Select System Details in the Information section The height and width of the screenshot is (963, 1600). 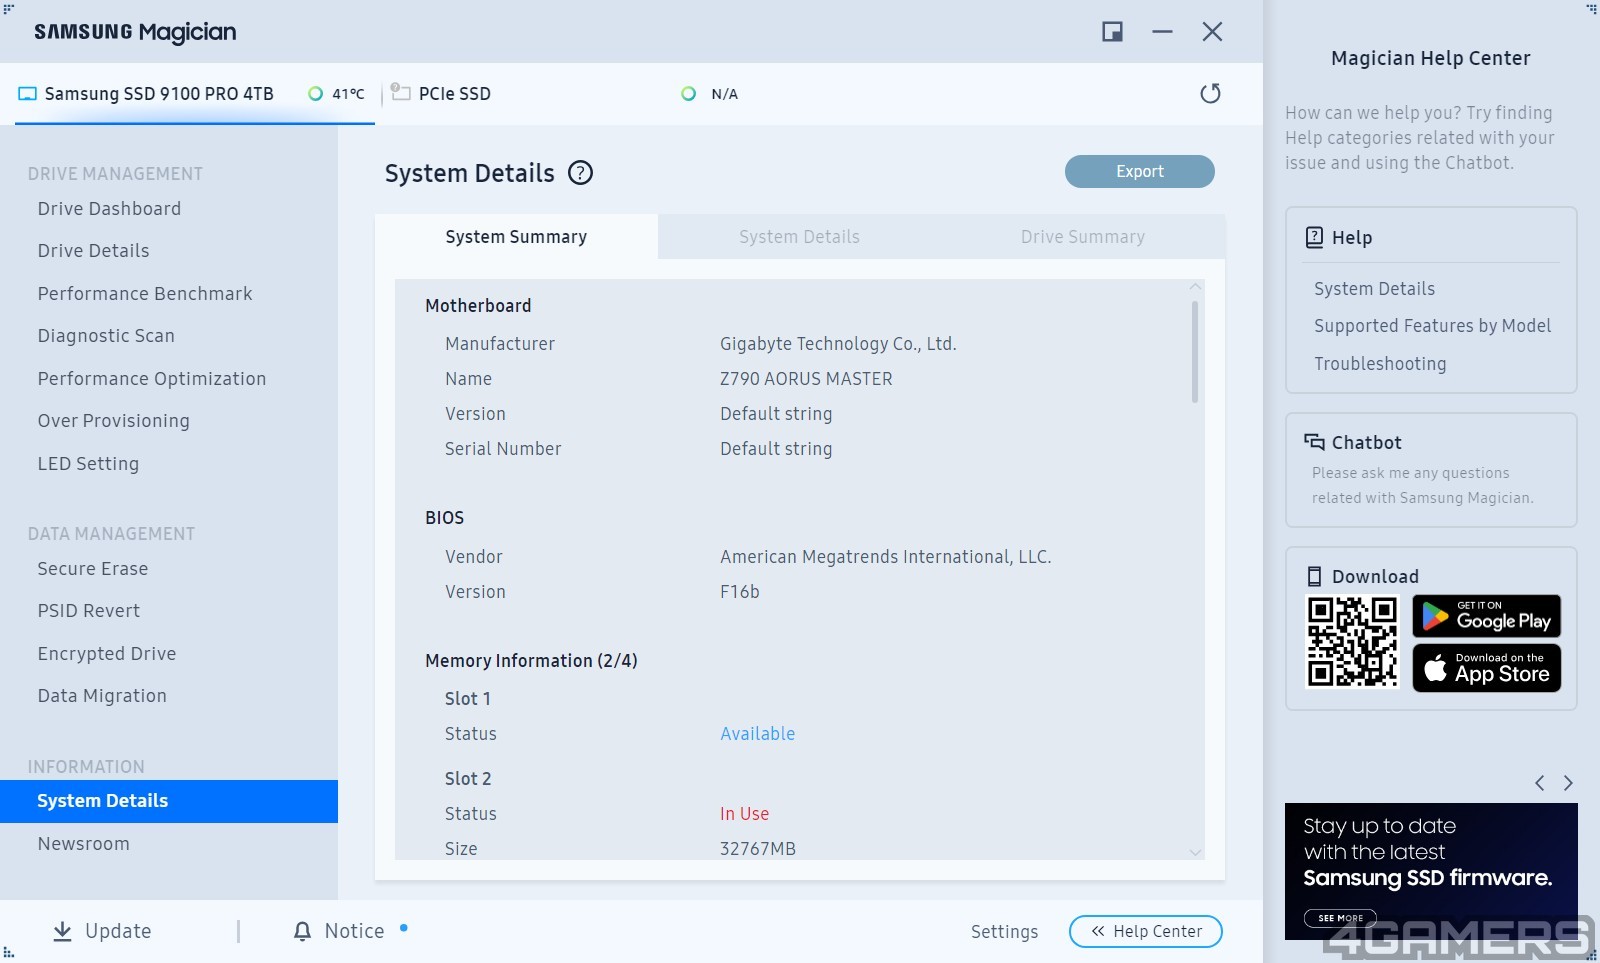(x=169, y=801)
